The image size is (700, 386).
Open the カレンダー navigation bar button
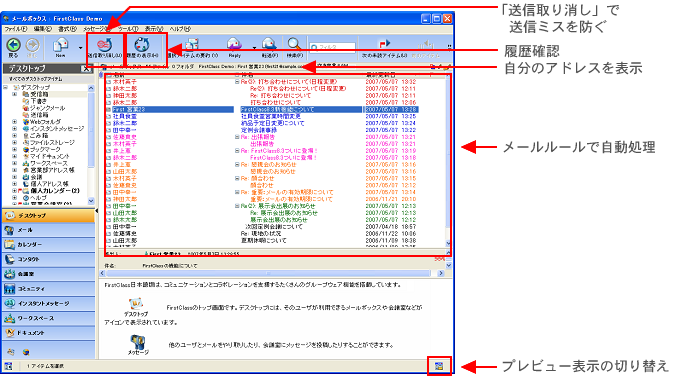tap(49, 245)
